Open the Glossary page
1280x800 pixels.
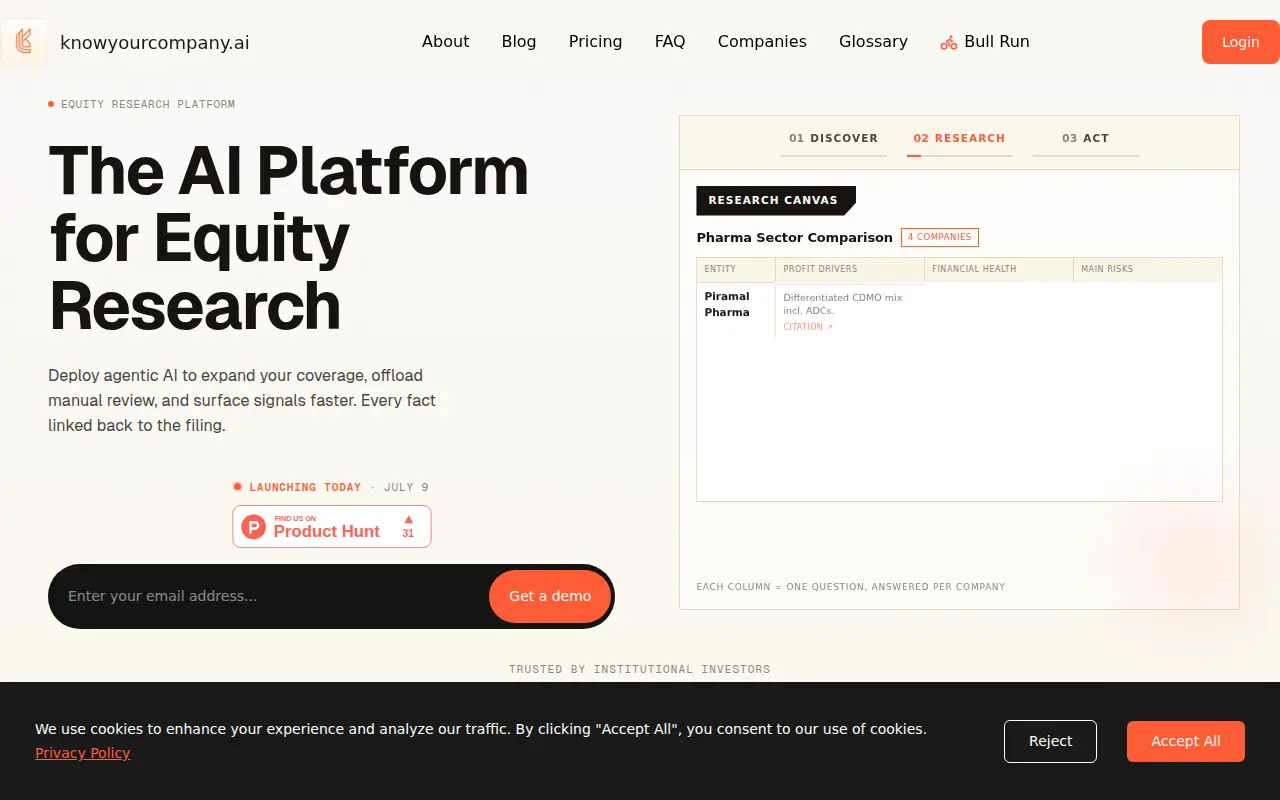(x=873, y=41)
